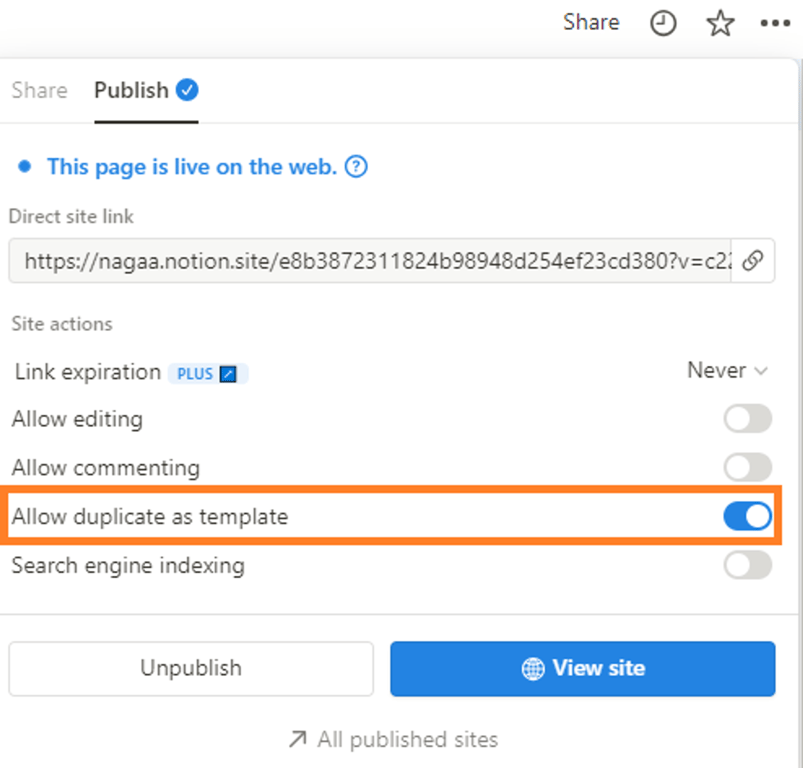Toggle Search engine indexing on
This screenshot has width=803, height=768.
[x=748, y=565]
